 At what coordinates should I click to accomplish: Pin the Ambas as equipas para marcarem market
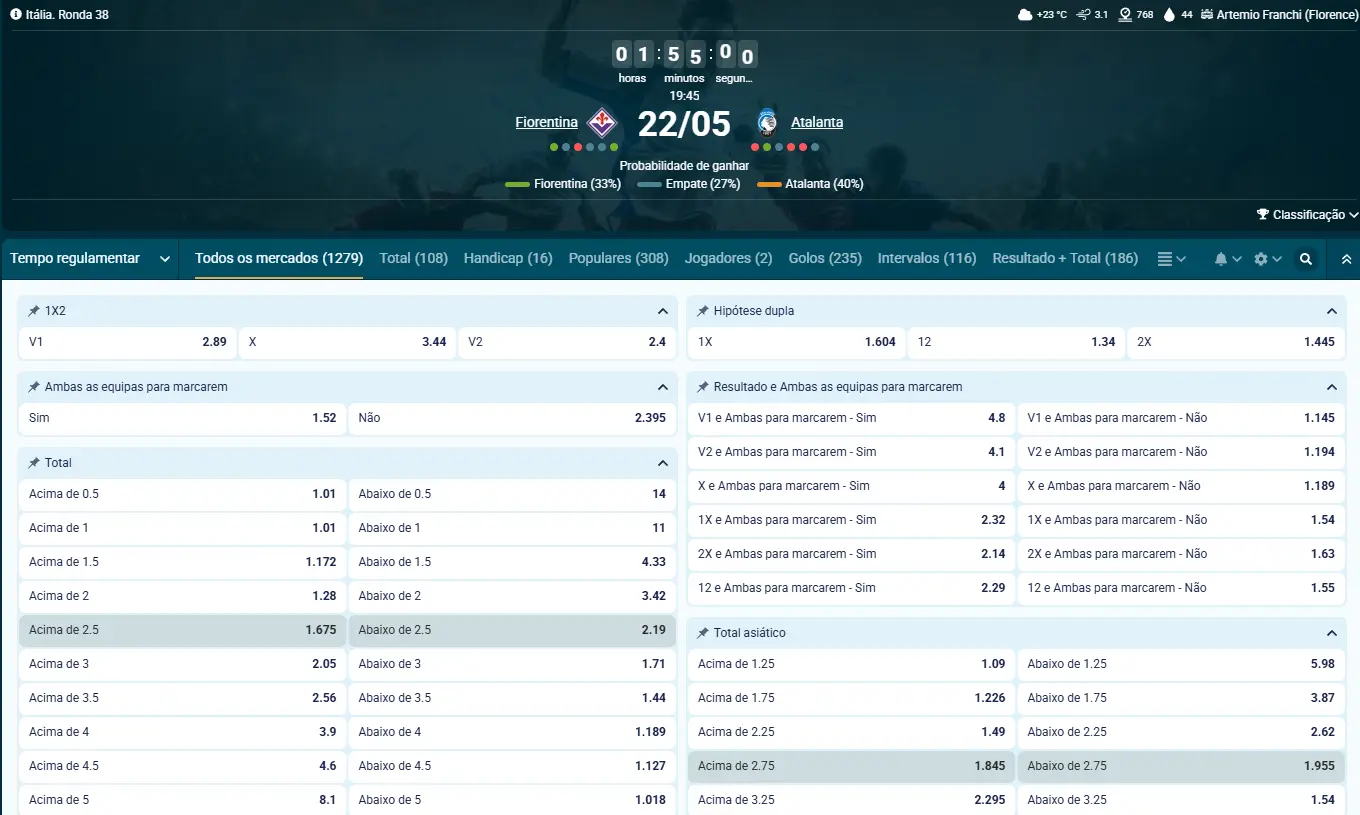click(x=34, y=387)
